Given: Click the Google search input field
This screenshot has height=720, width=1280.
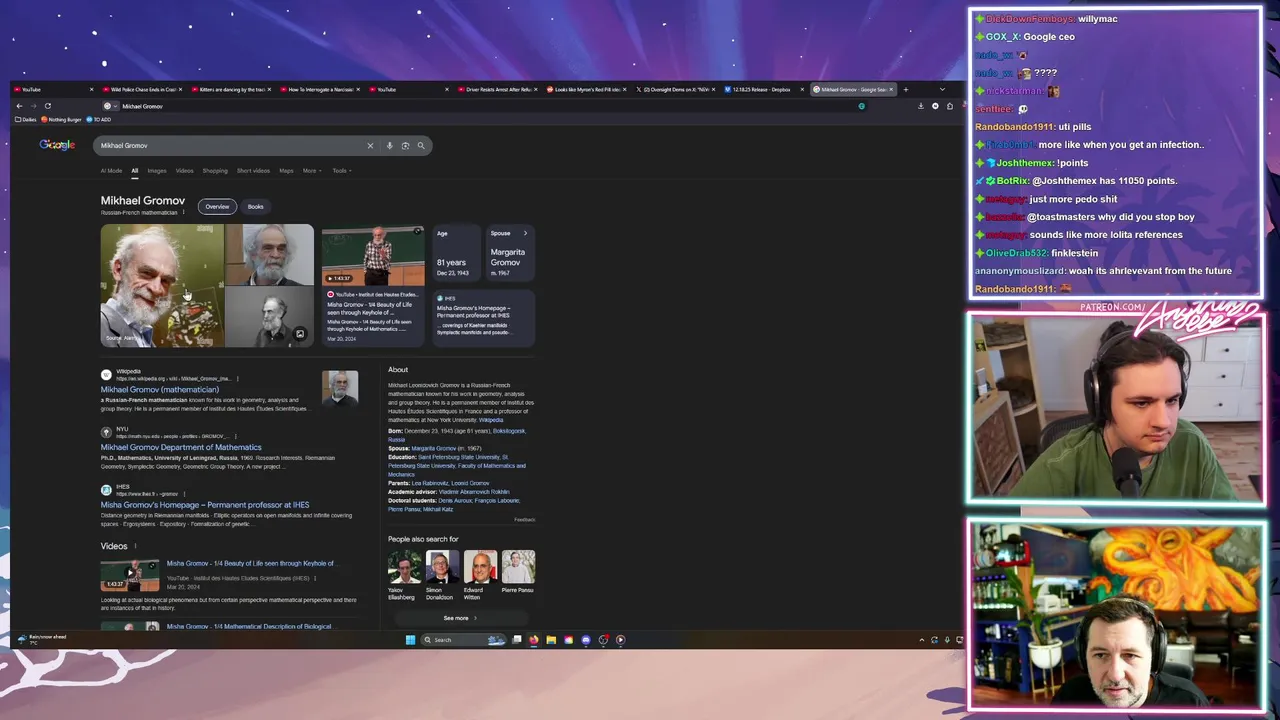Looking at the screenshot, I should coord(230,146).
